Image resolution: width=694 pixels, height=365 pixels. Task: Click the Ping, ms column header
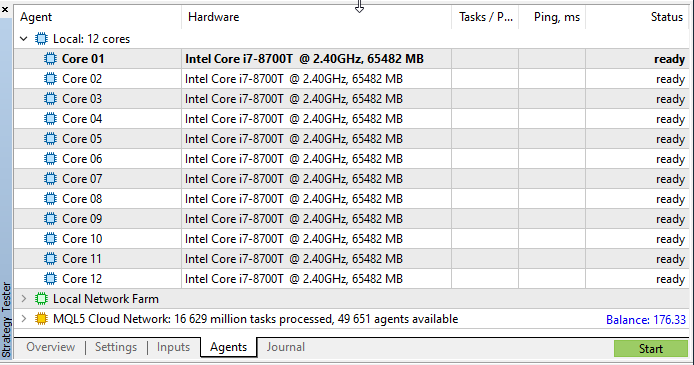point(552,17)
